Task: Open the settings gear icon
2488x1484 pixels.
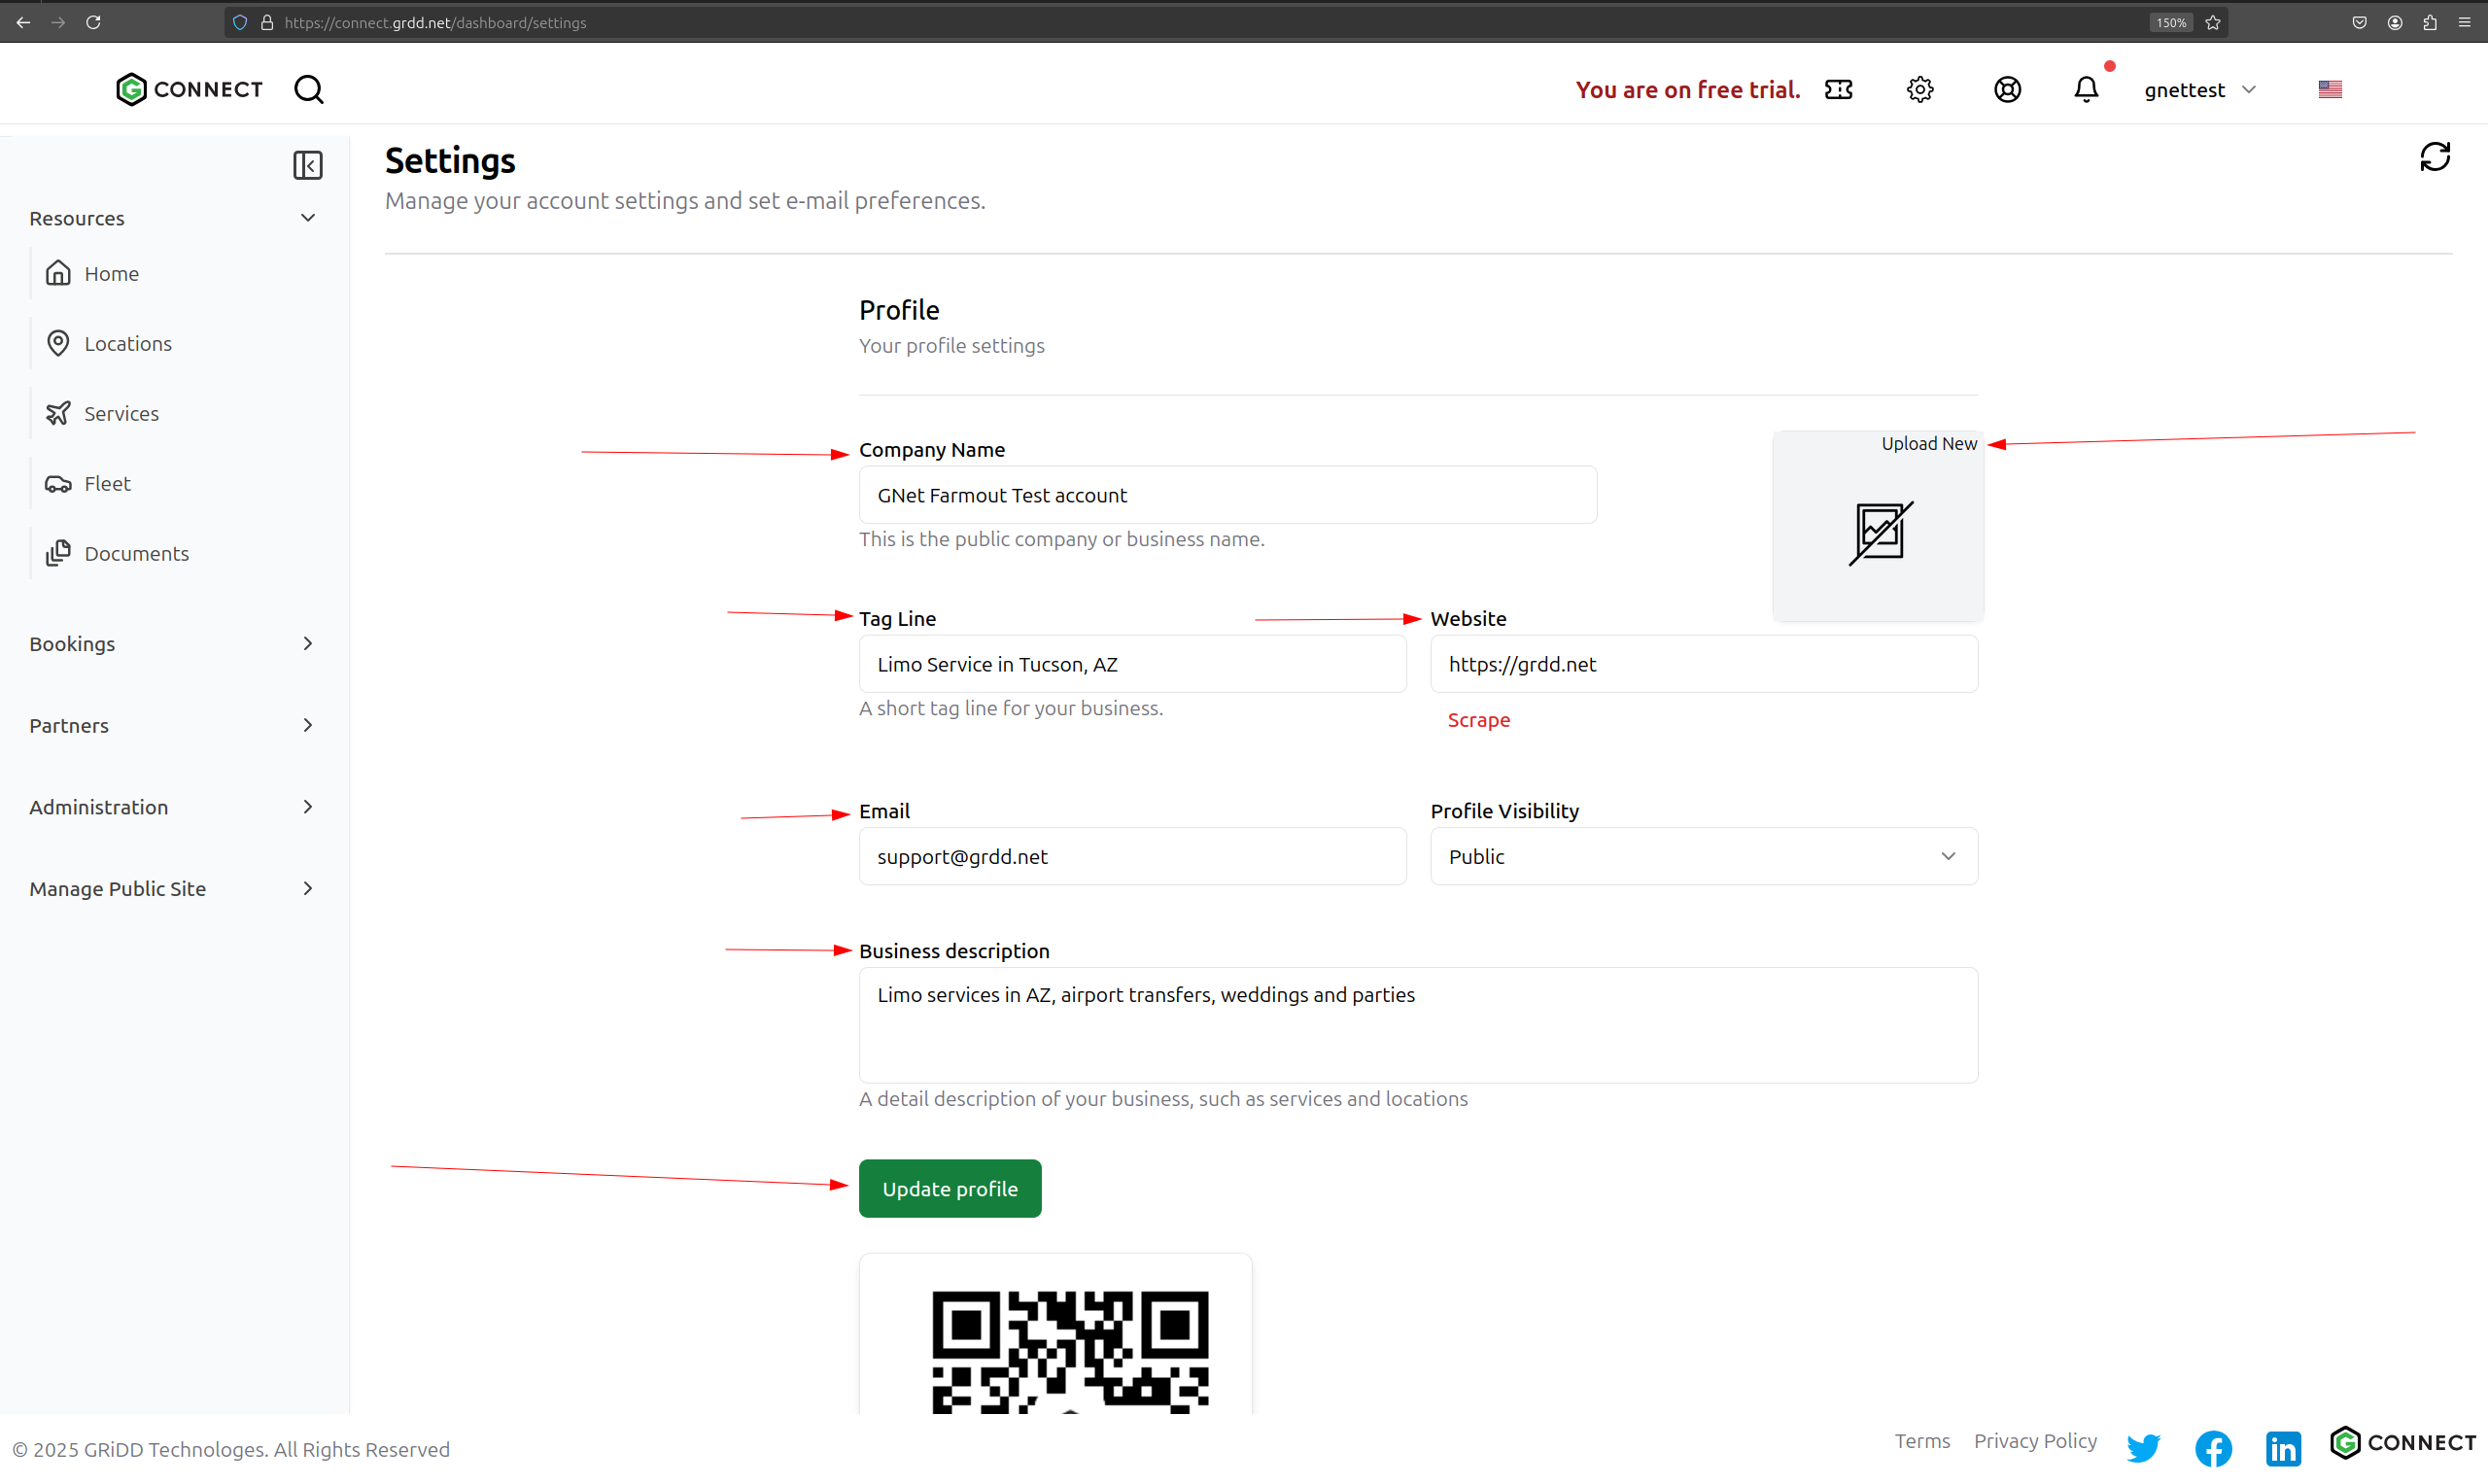Action: 1919,90
